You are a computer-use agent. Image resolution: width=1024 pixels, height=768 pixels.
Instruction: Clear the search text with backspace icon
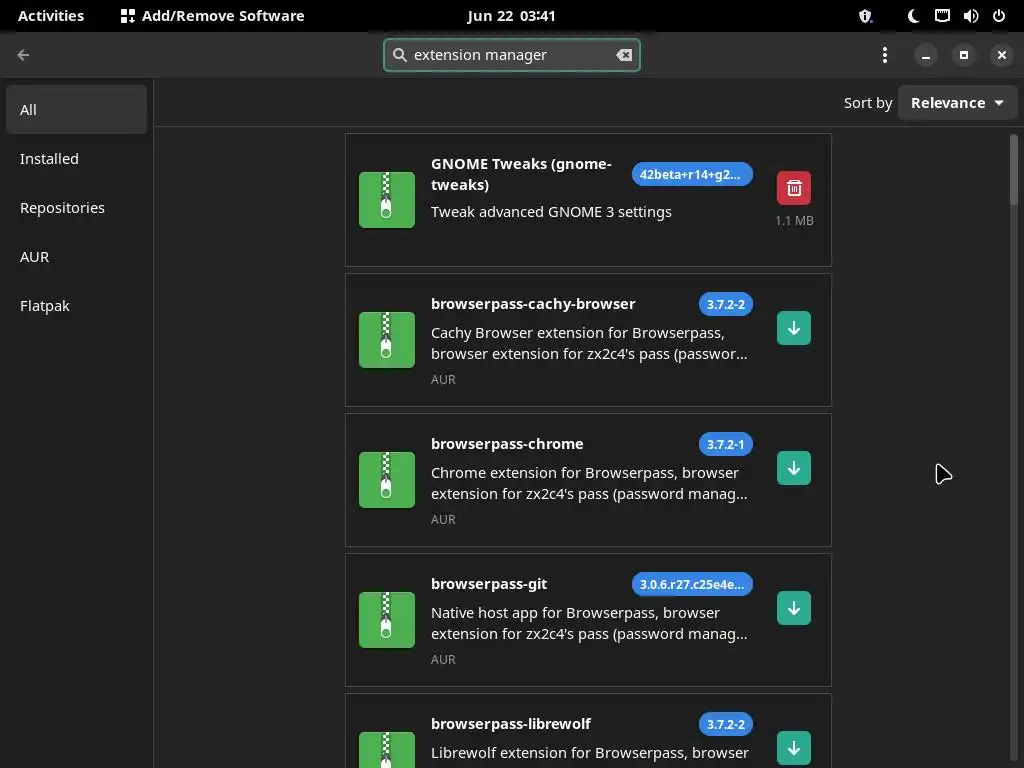[624, 55]
